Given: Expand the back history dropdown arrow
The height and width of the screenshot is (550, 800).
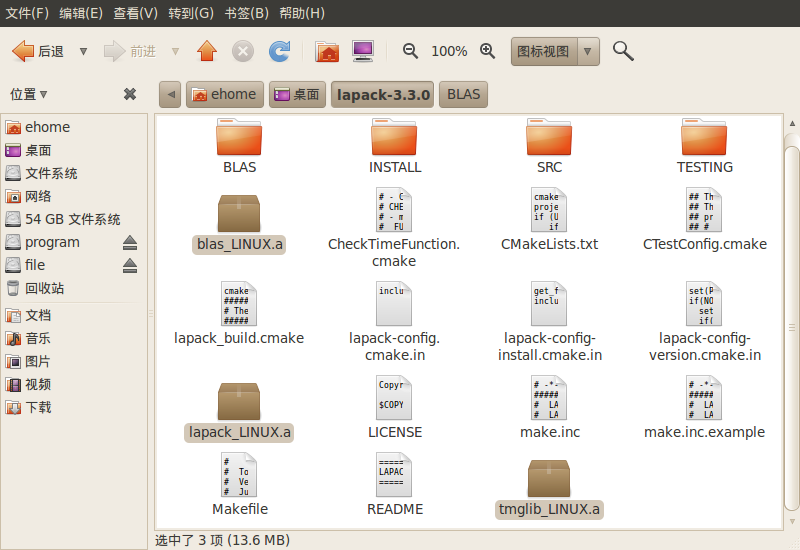Looking at the screenshot, I should [84, 51].
